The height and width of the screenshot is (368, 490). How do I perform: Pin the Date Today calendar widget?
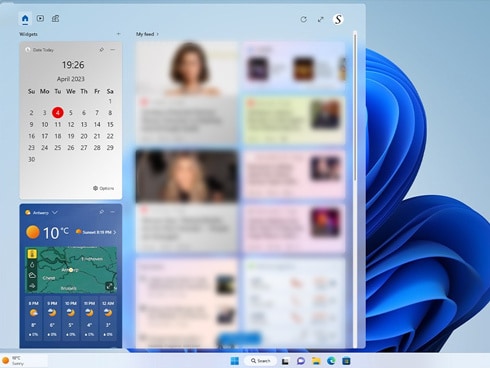click(x=101, y=50)
